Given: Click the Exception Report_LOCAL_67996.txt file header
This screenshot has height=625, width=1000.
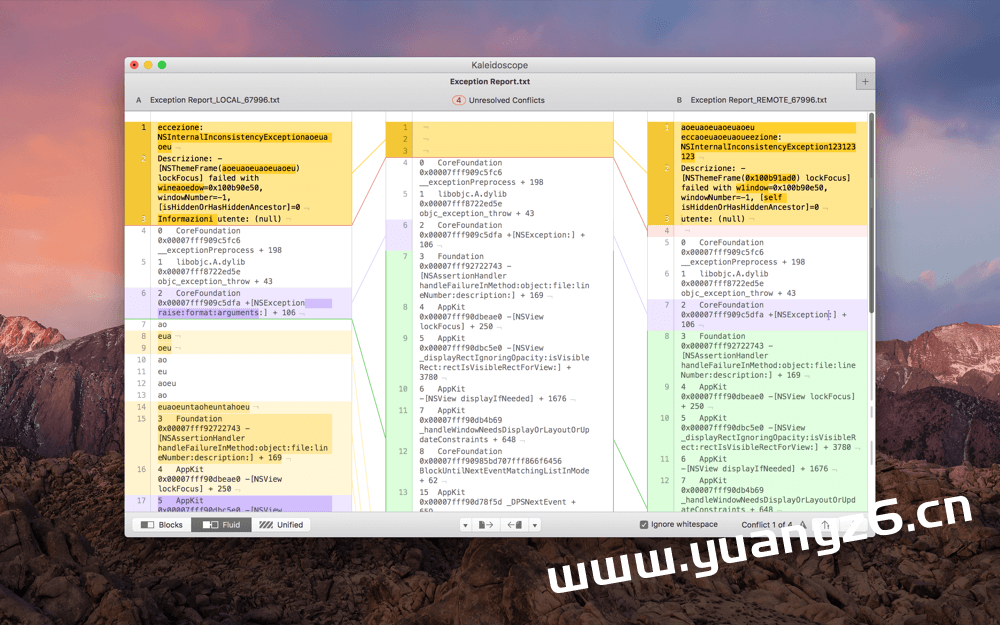Looking at the screenshot, I should point(215,100).
